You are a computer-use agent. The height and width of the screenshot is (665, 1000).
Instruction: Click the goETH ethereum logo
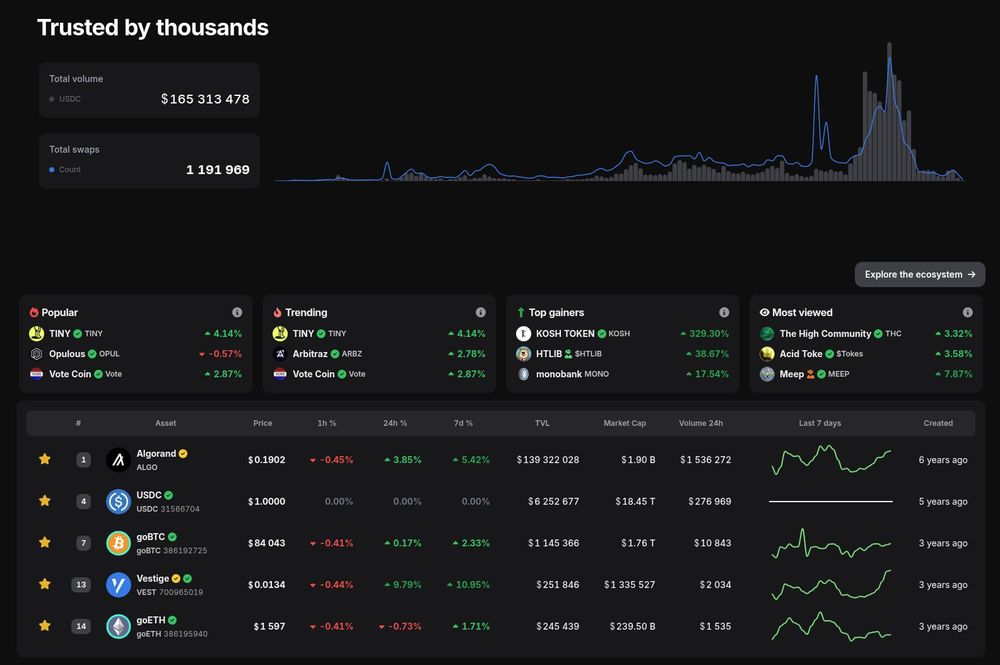point(118,626)
